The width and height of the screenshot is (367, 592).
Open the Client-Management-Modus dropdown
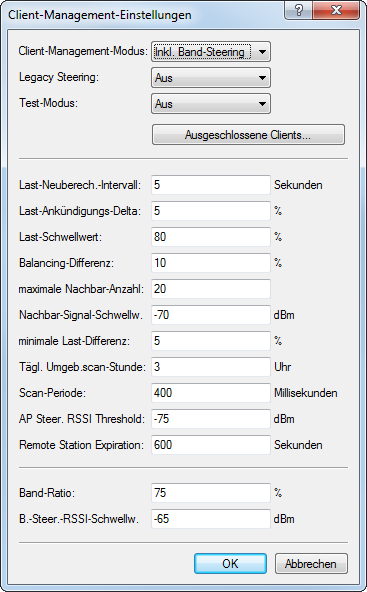coord(211,52)
